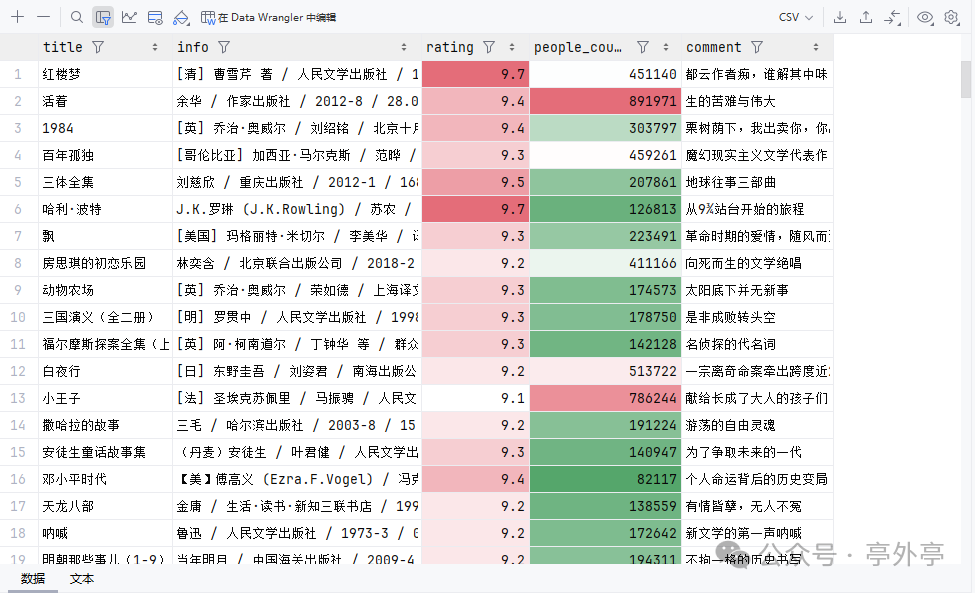975x593 pixels.
Task: Click the red people count cell 891971
Action: [x=605, y=101]
